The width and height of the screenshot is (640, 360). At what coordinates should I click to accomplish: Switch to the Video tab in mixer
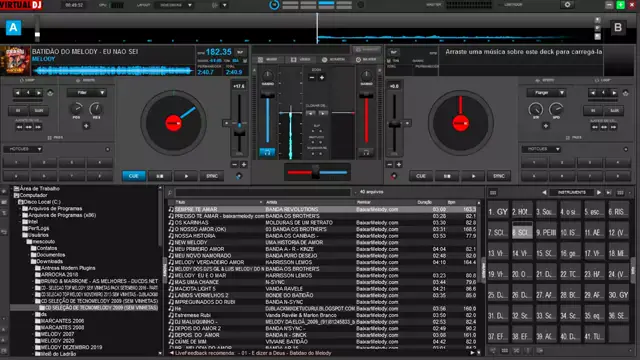(x=301, y=60)
